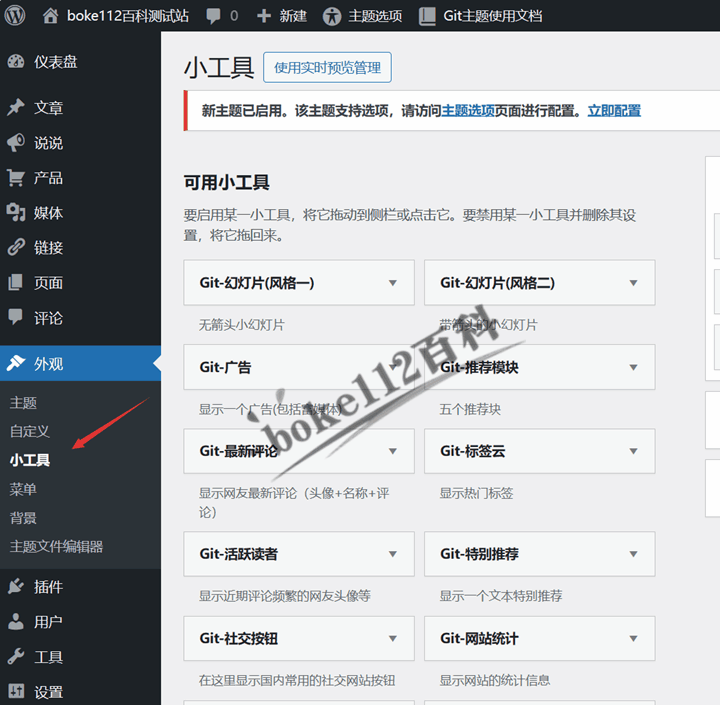Click the shopping cart icon for 产品
This screenshot has width=720, height=705.
[x=16, y=178]
